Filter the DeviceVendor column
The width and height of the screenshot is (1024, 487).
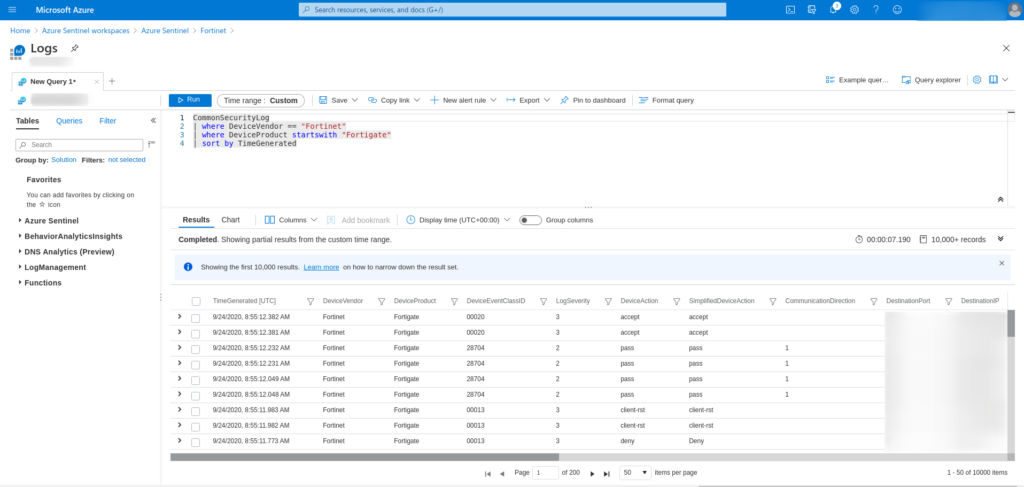(x=382, y=302)
